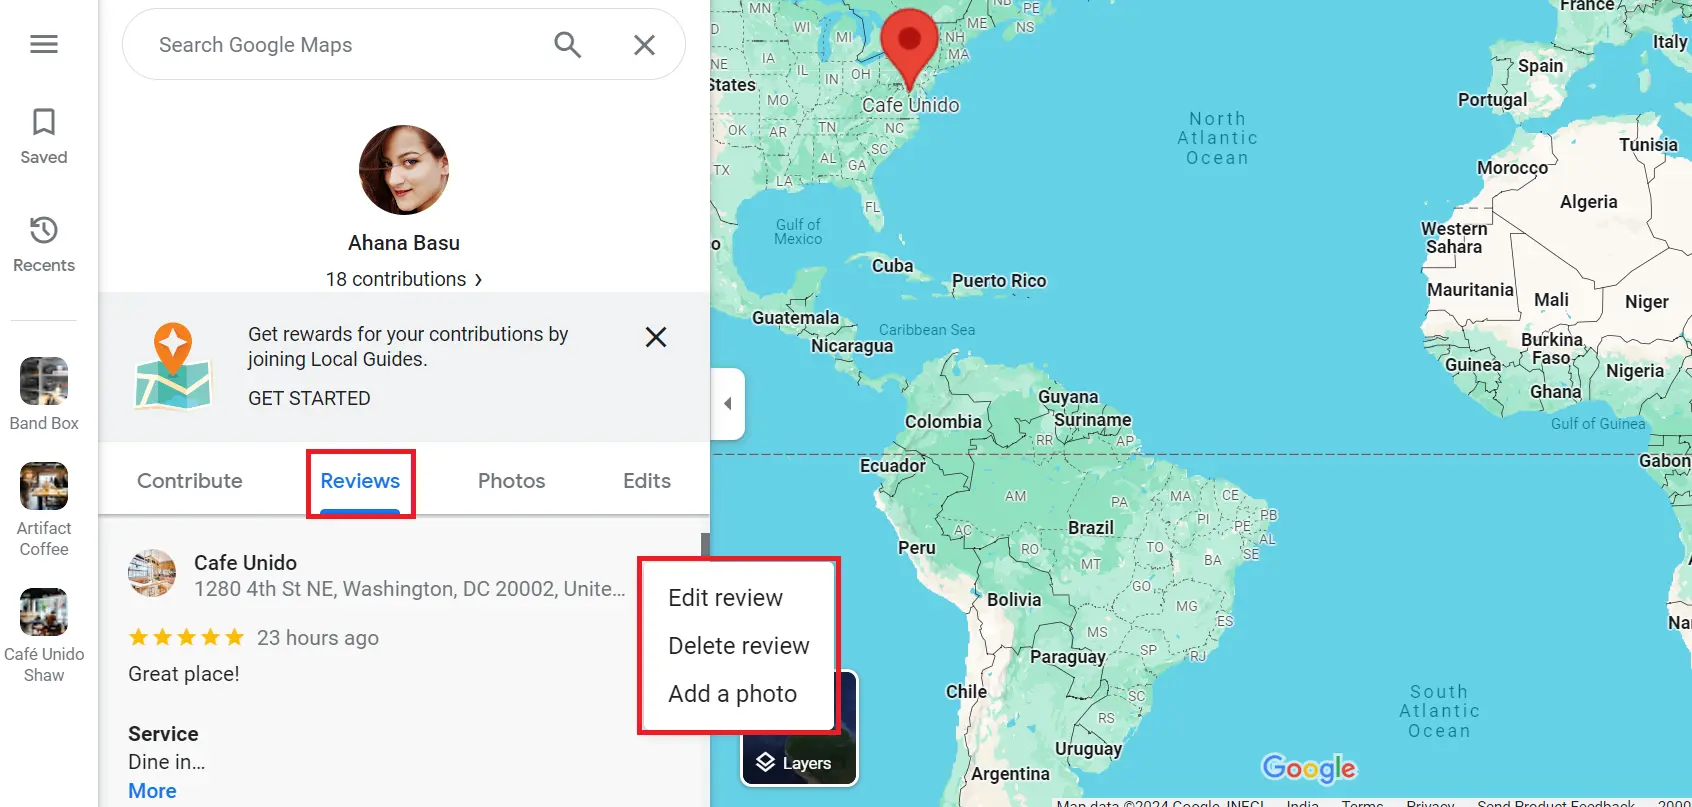This screenshot has height=807, width=1692.
Task: Click the five-star rating on the review
Action: click(186, 637)
